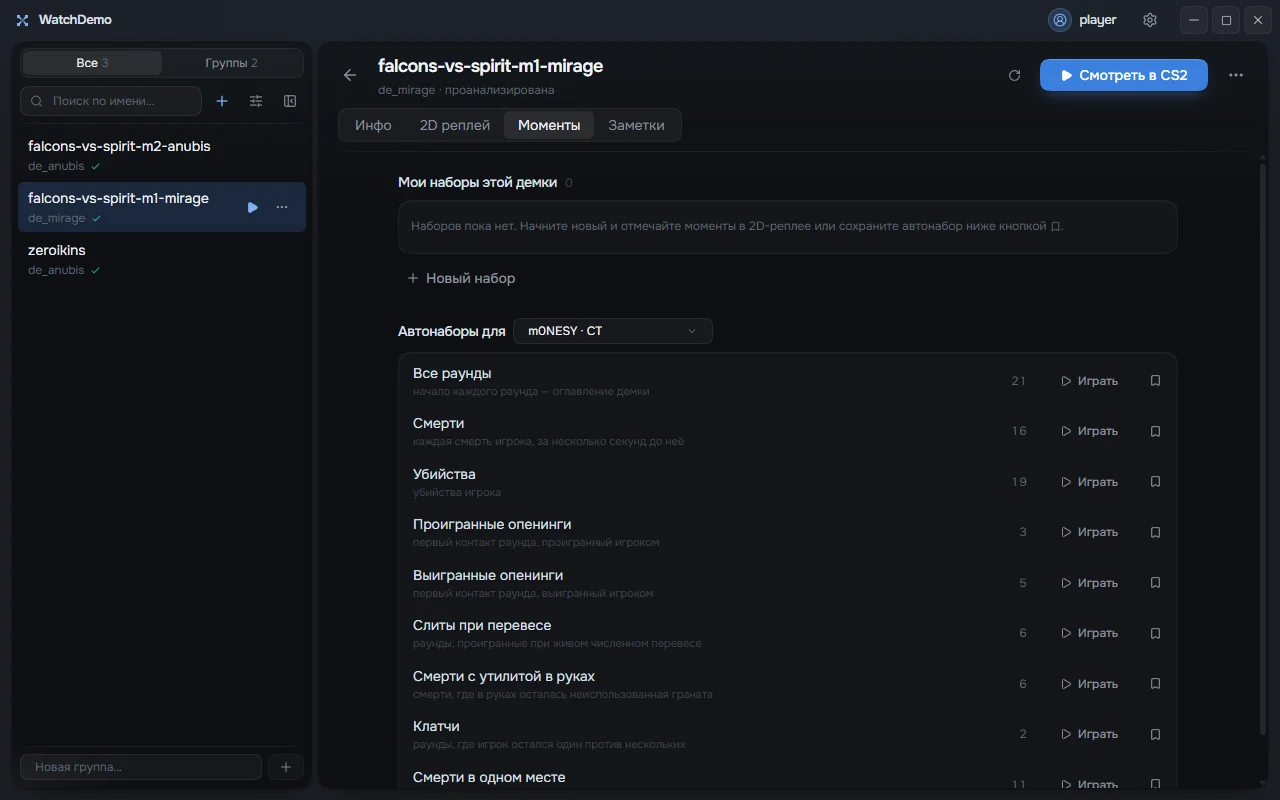Click the refresh icon beside Смотреть в CS2

coord(1014,75)
